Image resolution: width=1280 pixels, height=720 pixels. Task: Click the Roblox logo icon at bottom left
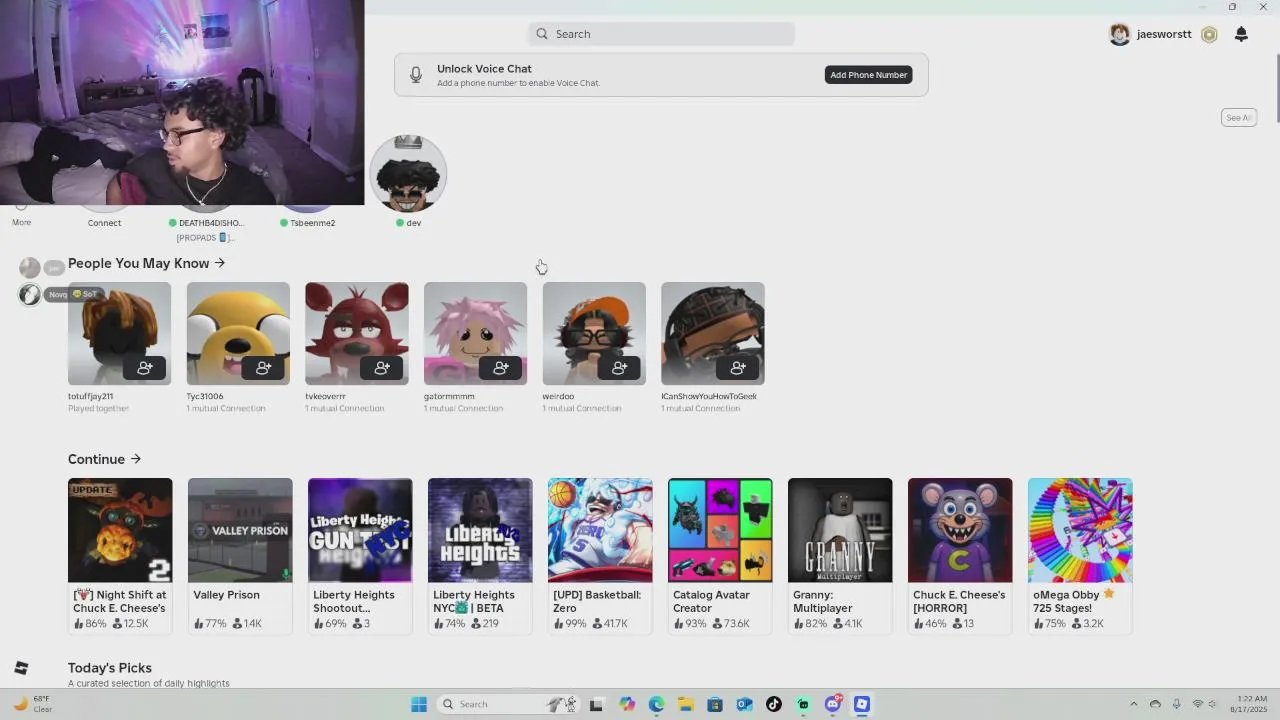[x=21, y=668]
